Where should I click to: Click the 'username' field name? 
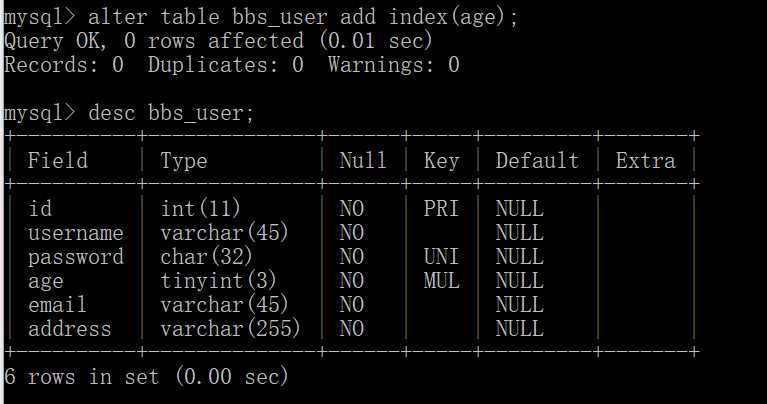point(76,233)
